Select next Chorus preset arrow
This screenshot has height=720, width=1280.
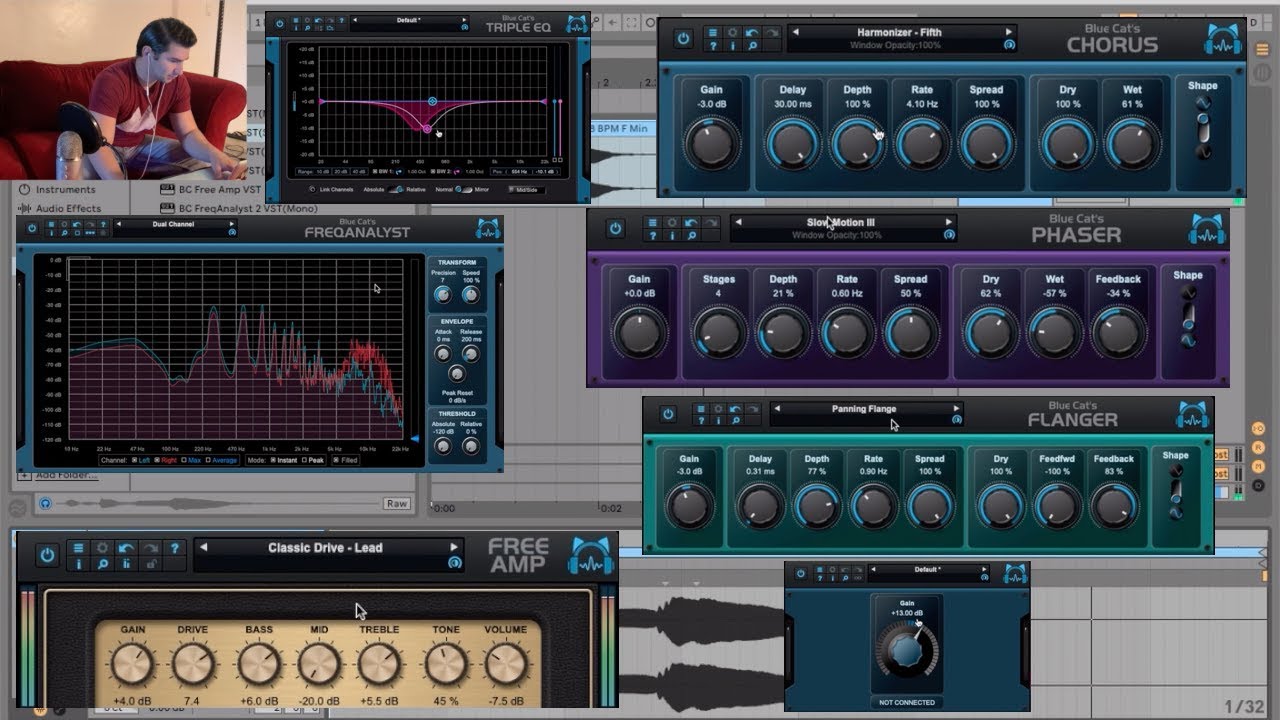pos(1008,32)
